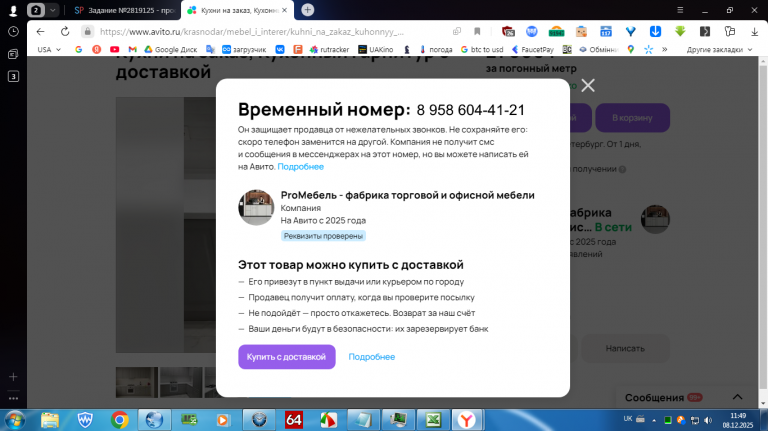Viewport: 768px width, 431px height.
Task: Open the погода bookmark
Action: [x=436, y=49]
